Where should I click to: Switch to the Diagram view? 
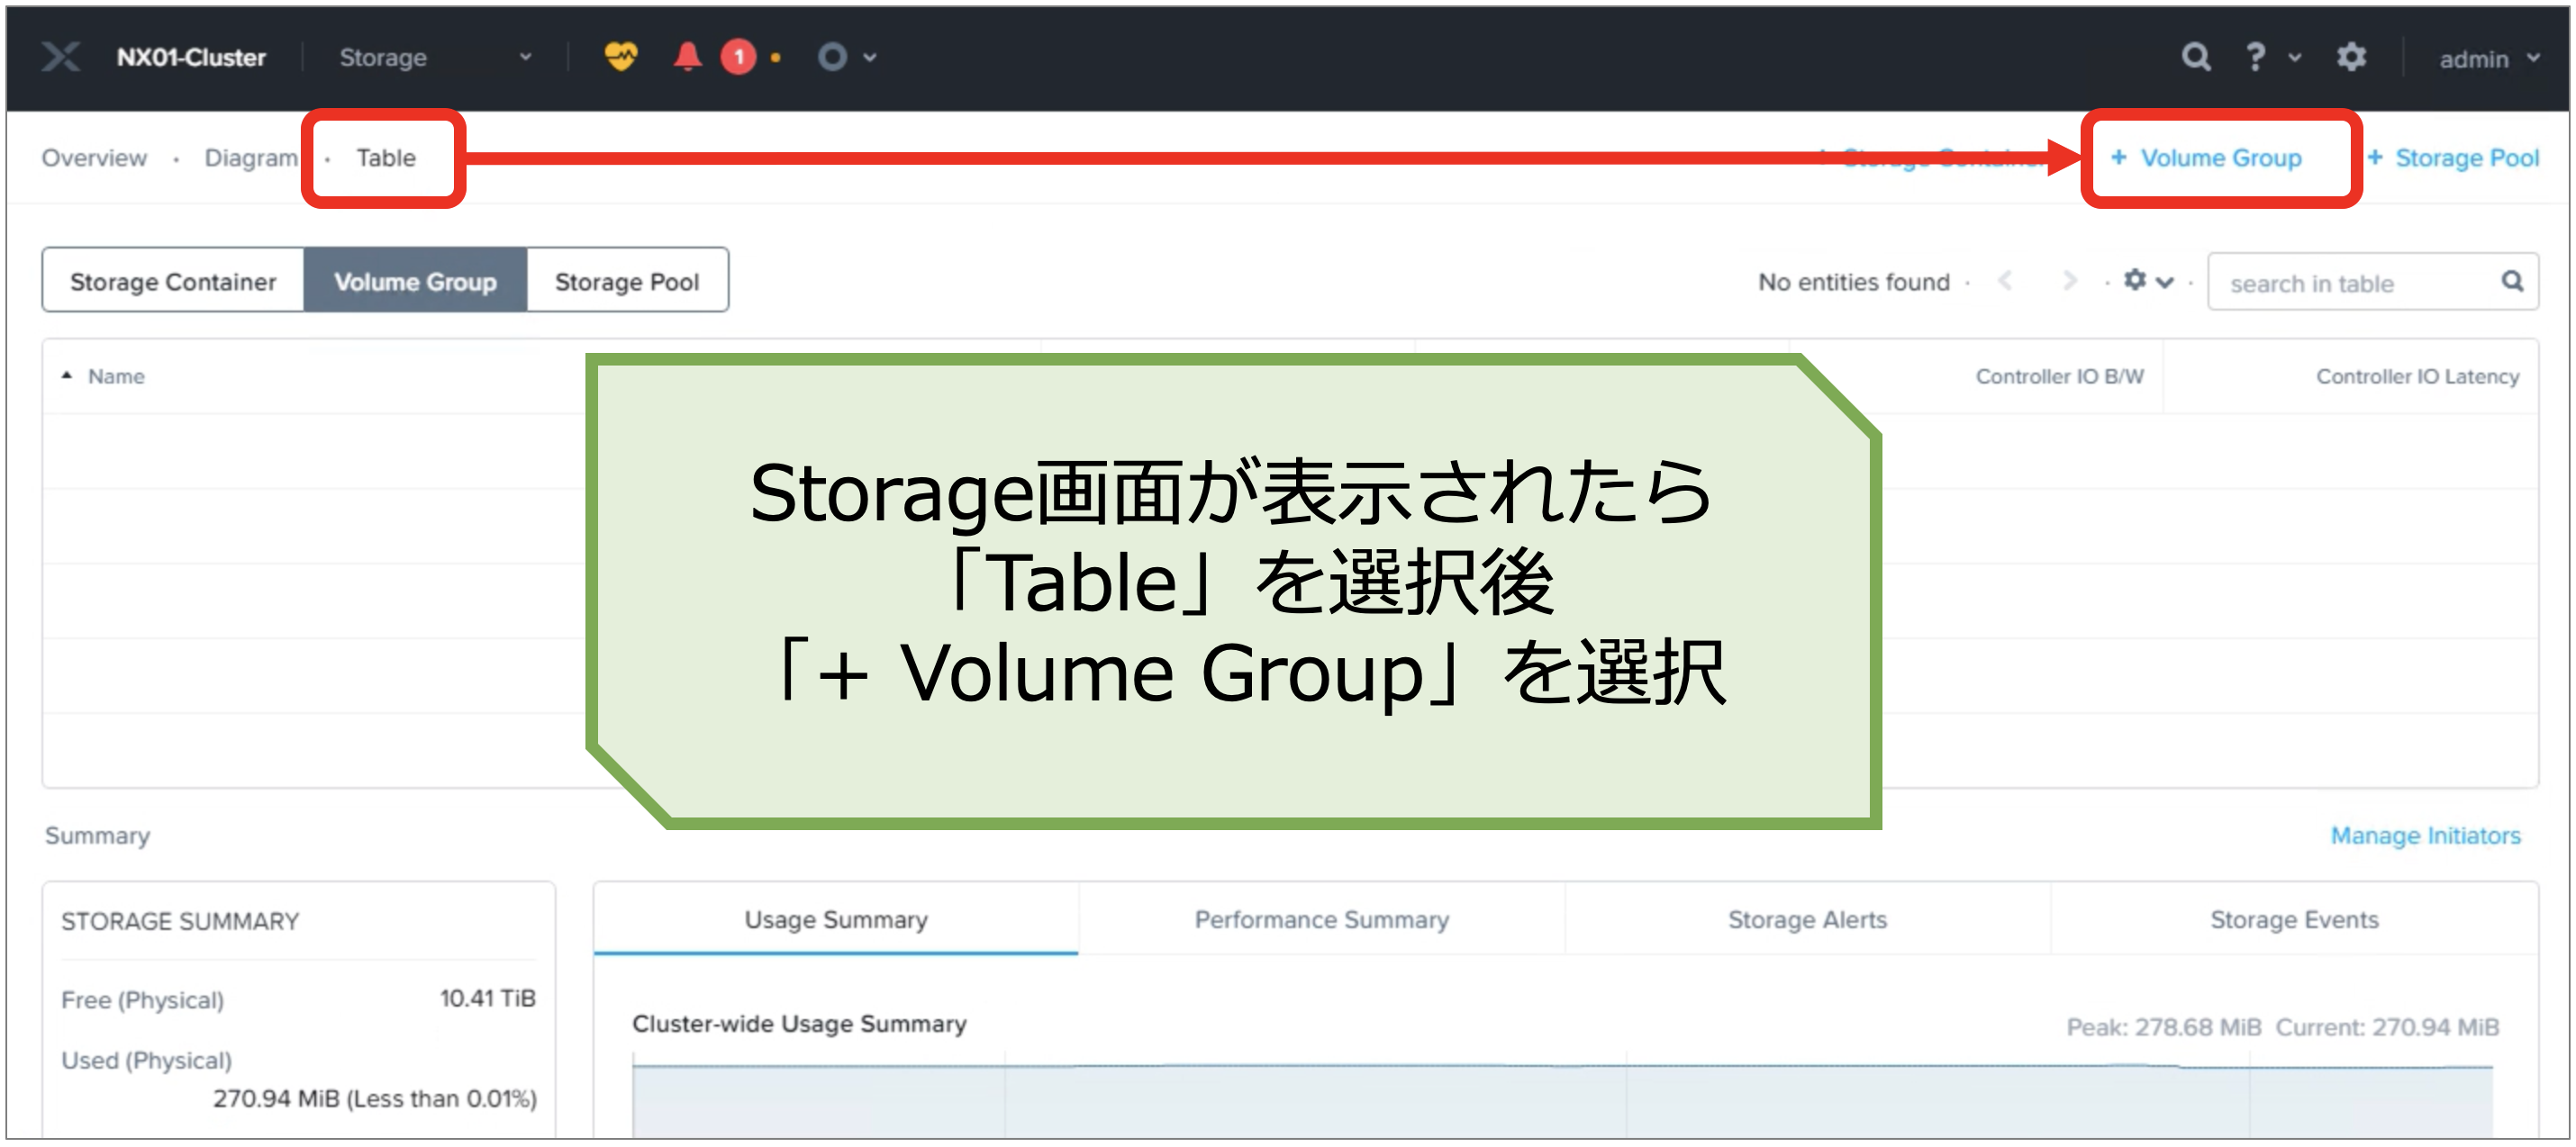251,158
